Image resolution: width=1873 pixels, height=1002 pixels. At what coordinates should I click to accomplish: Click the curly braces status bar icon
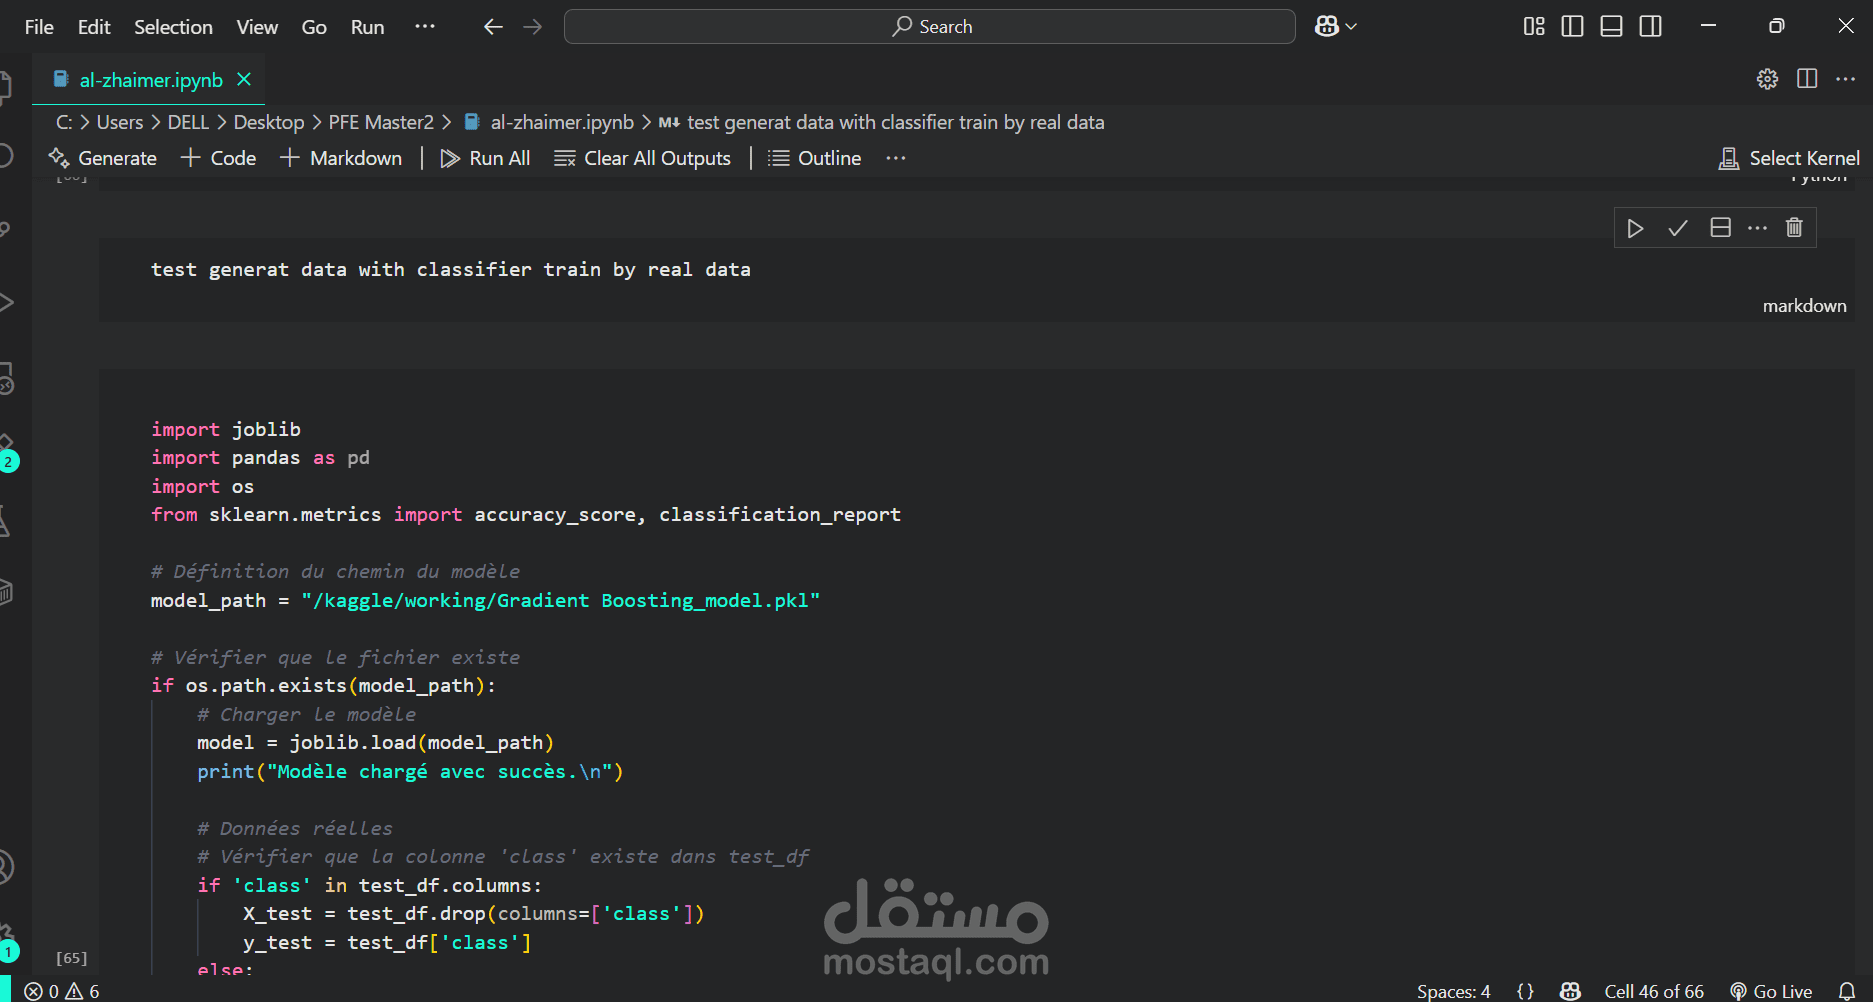point(1525,991)
